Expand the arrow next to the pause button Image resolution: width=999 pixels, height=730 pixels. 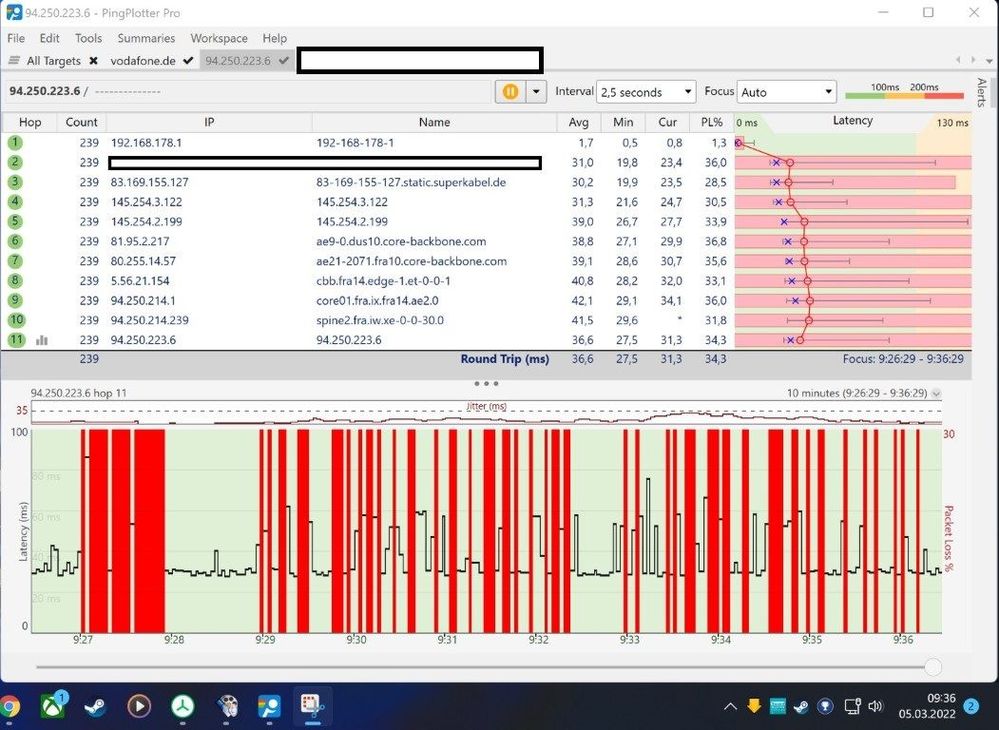click(x=536, y=90)
